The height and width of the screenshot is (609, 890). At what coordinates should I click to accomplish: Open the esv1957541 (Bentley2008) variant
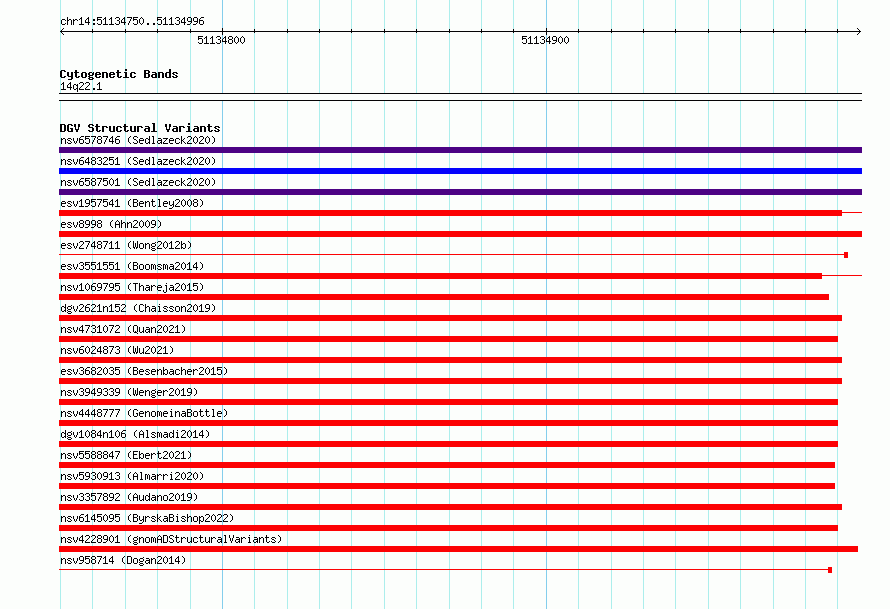132,203
